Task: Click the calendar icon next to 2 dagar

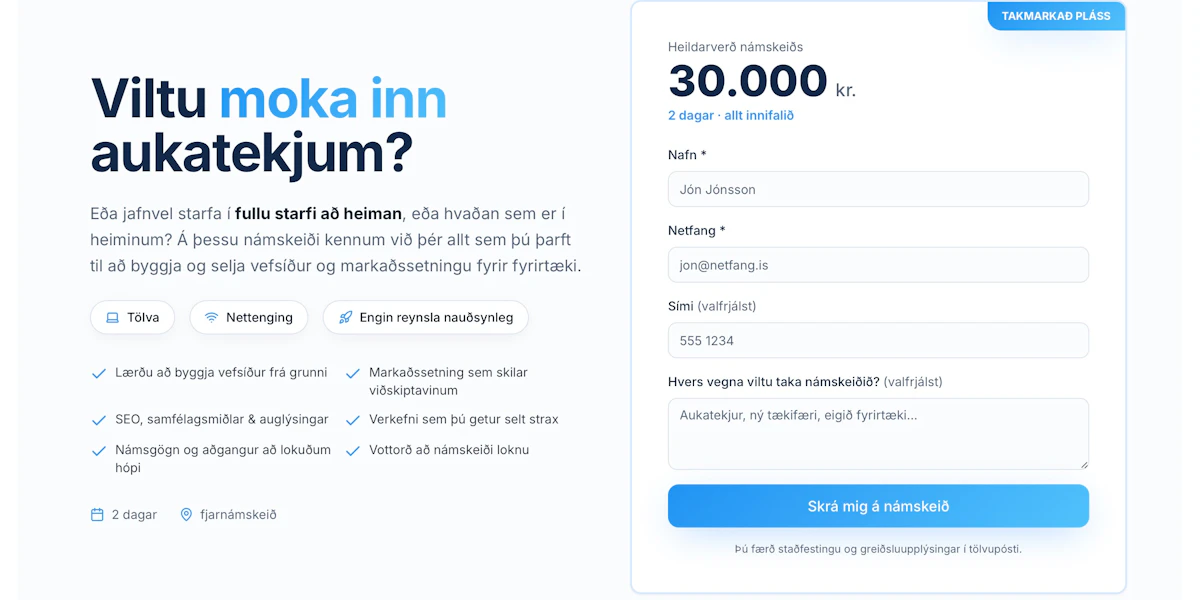Action: (x=97, y=515)
